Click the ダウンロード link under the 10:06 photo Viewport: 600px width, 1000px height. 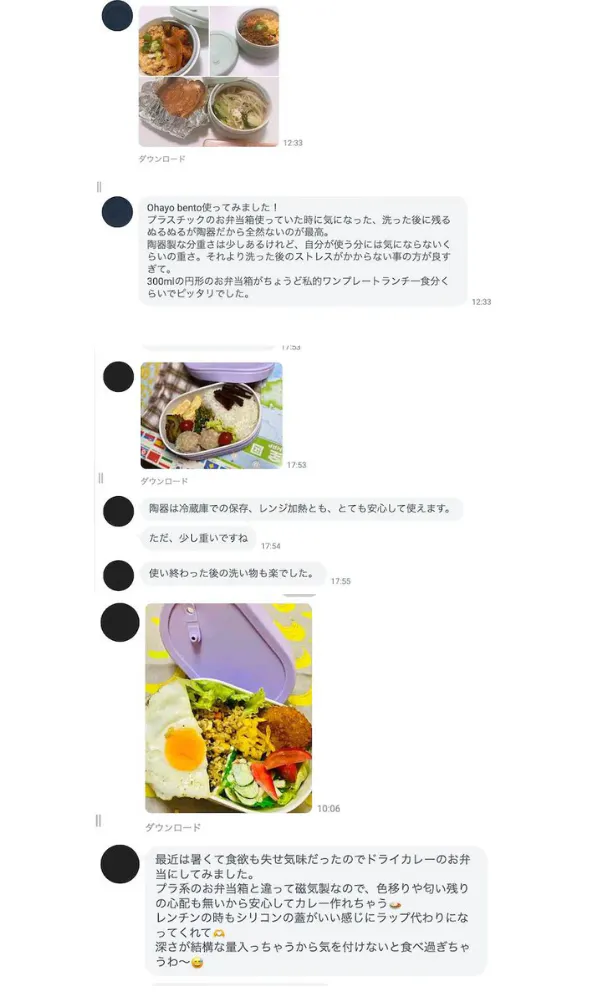(173, 827)
